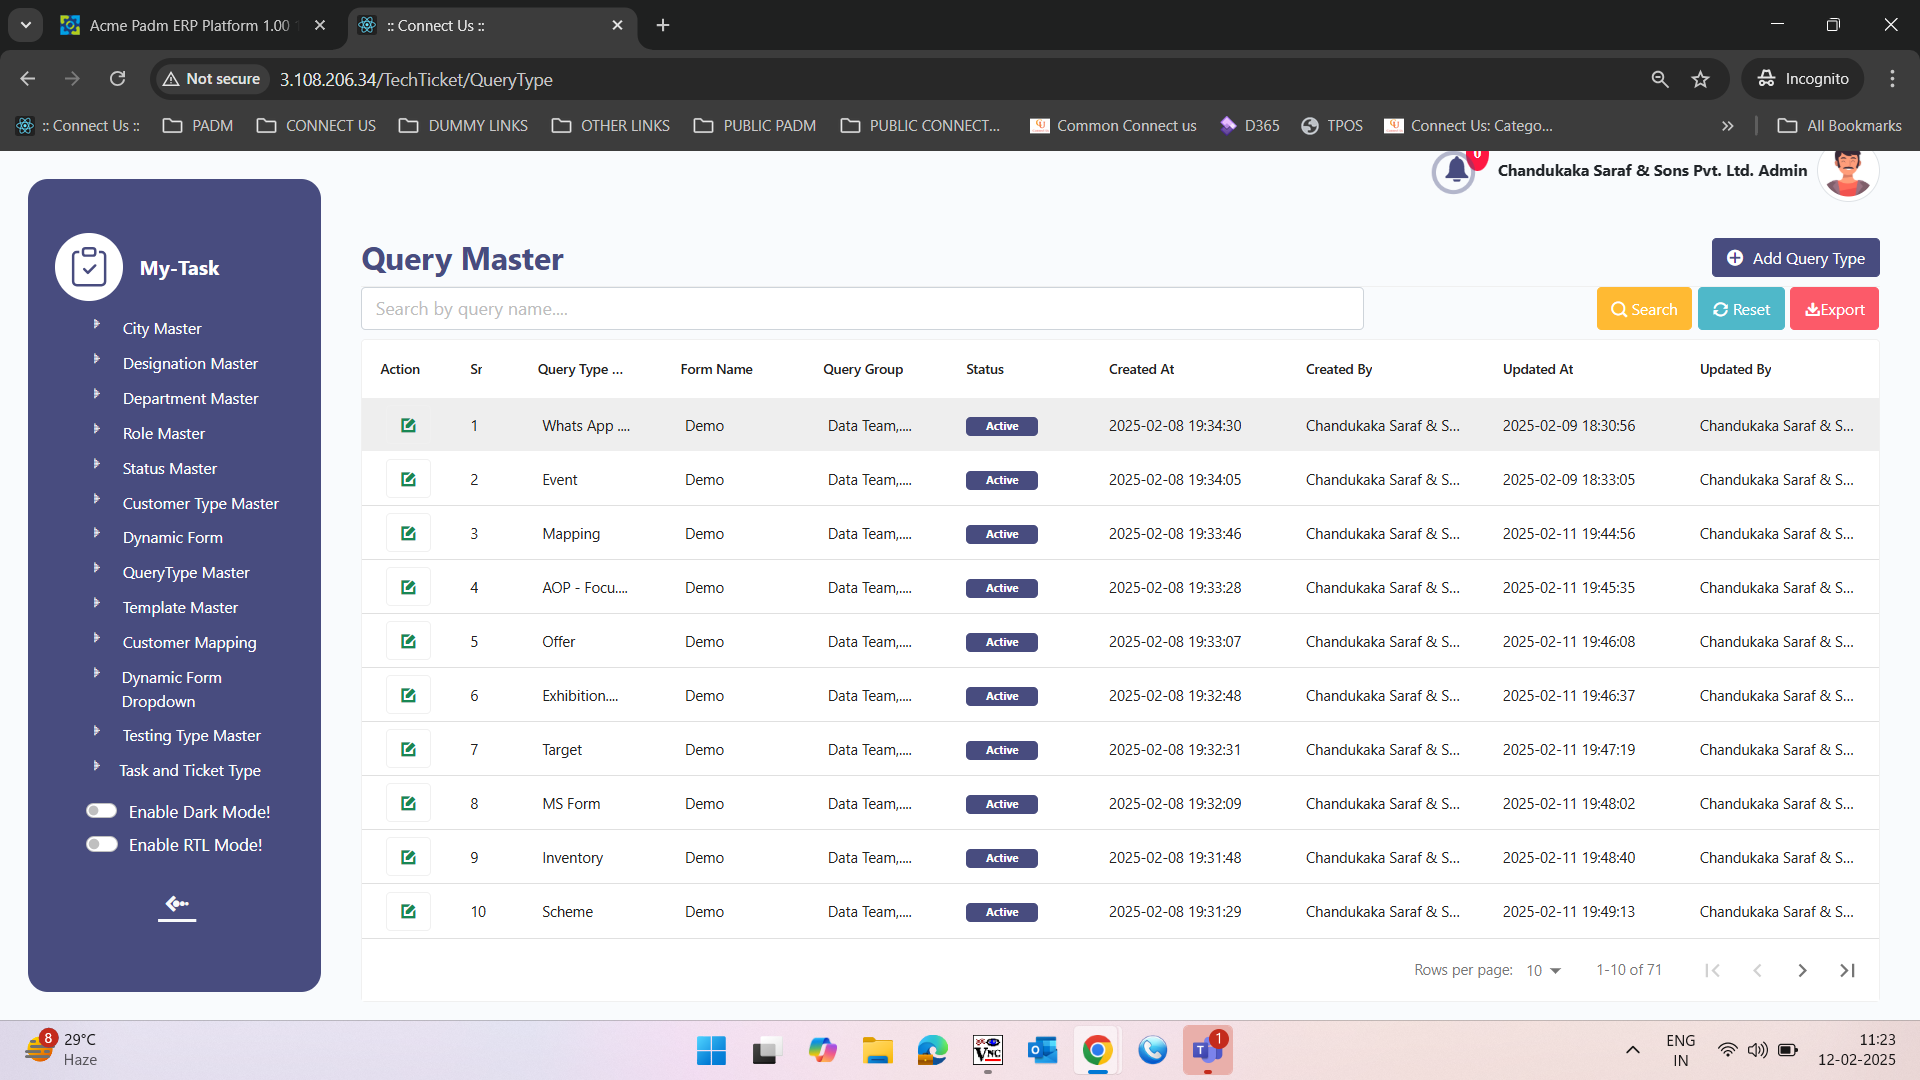Image resolution: width=1920 pixels, height=1080 pixels.
Task: Click the browser address bar URL
Action: [x=416, y=79]
